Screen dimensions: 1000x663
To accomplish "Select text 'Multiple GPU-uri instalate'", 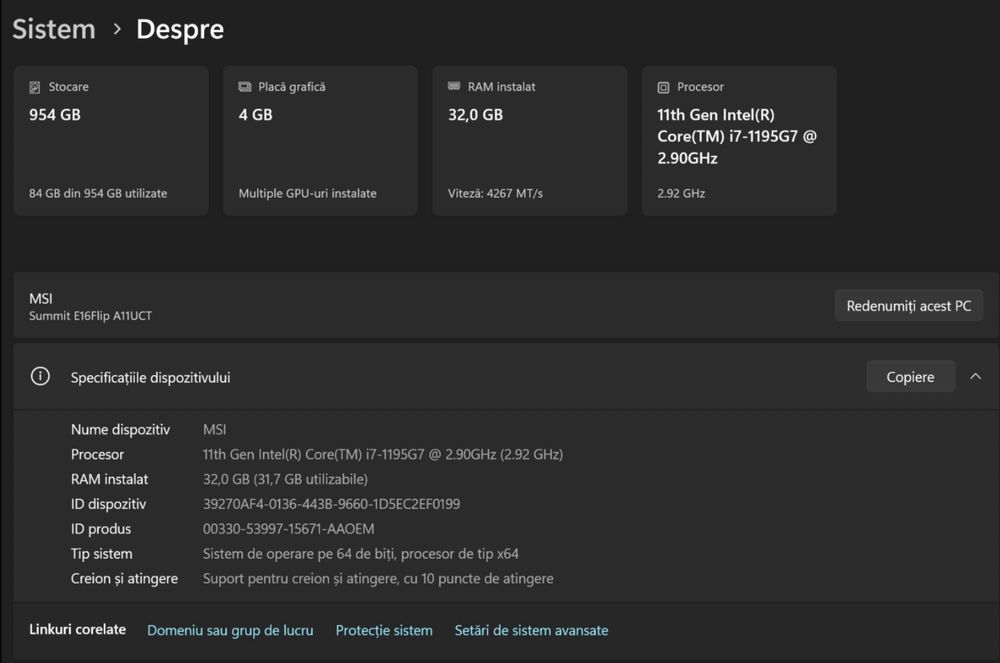I will pyautogui.click(x=307, y=193).
